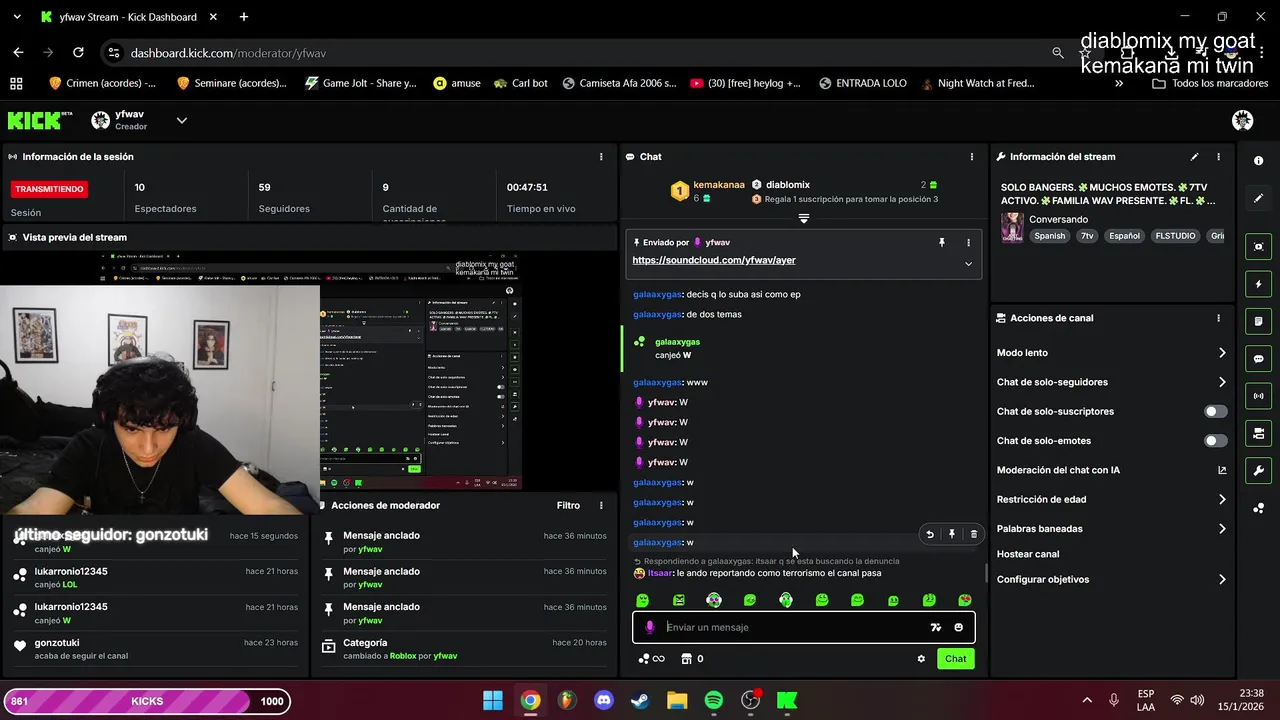
Task: Open the shop icon with 0 count
Action: pyautogui.click(x=692, y=659)
